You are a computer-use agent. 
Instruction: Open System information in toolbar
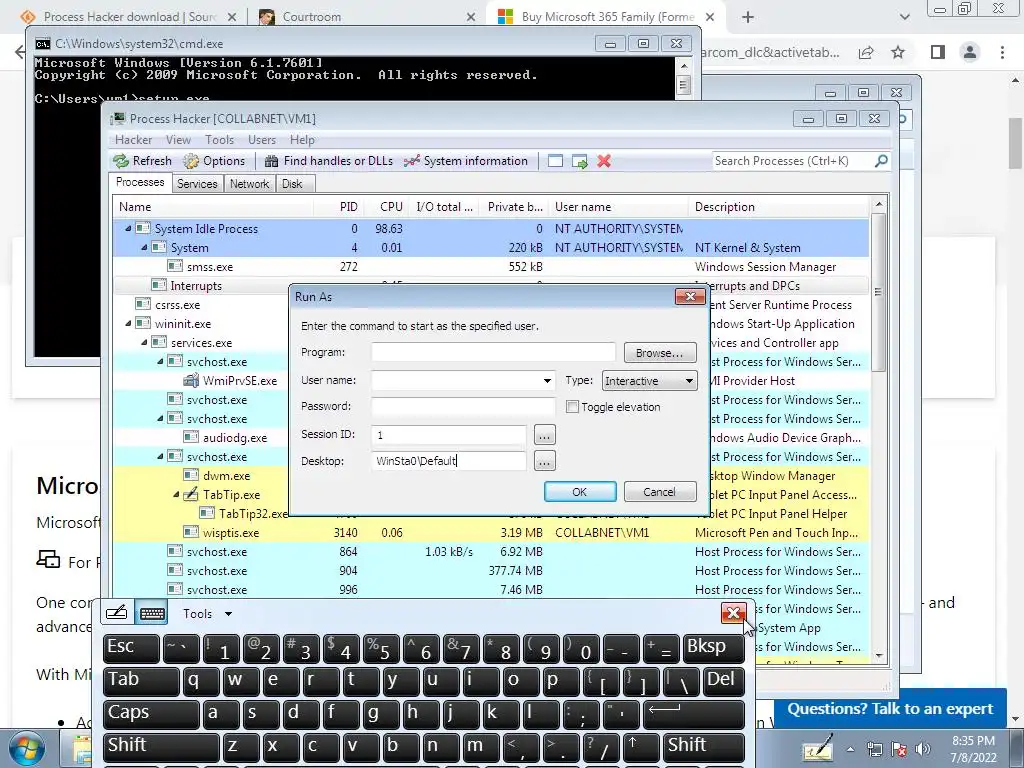click(466, 161)
